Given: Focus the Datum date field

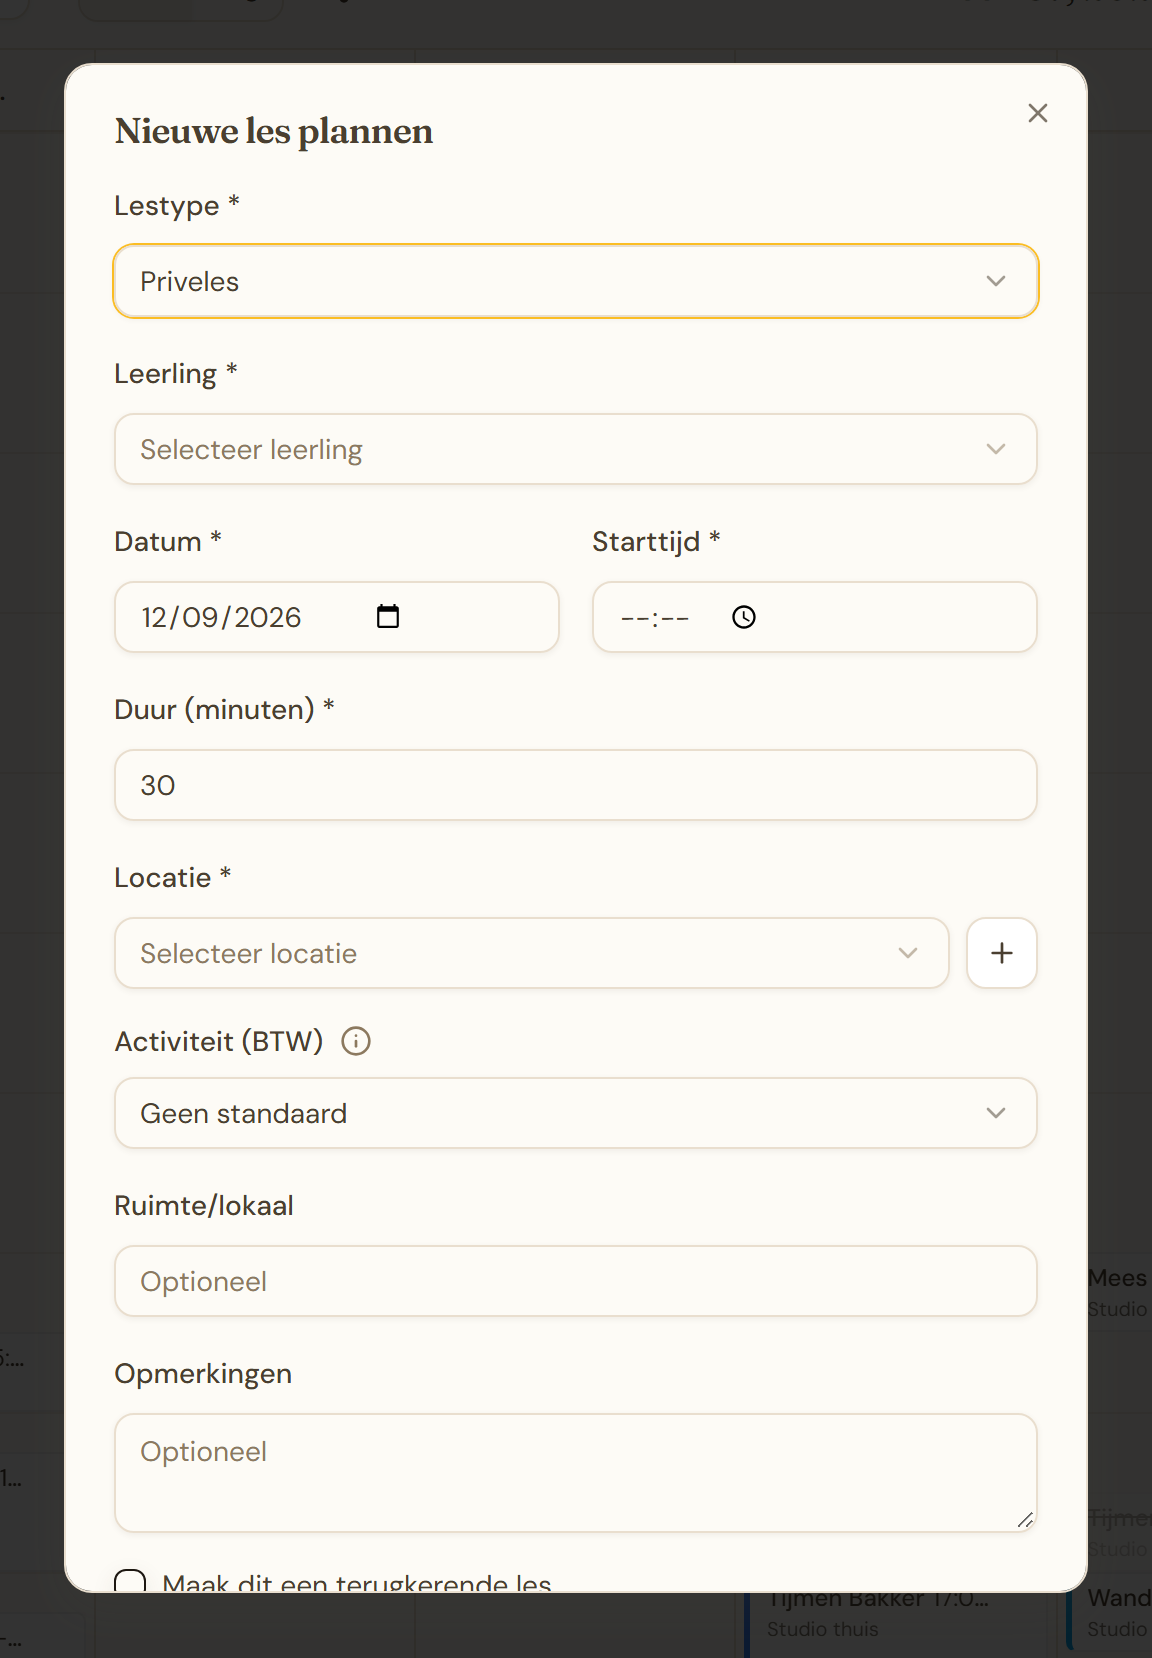Looking at the screenshot, I should (x=337, y=617).
